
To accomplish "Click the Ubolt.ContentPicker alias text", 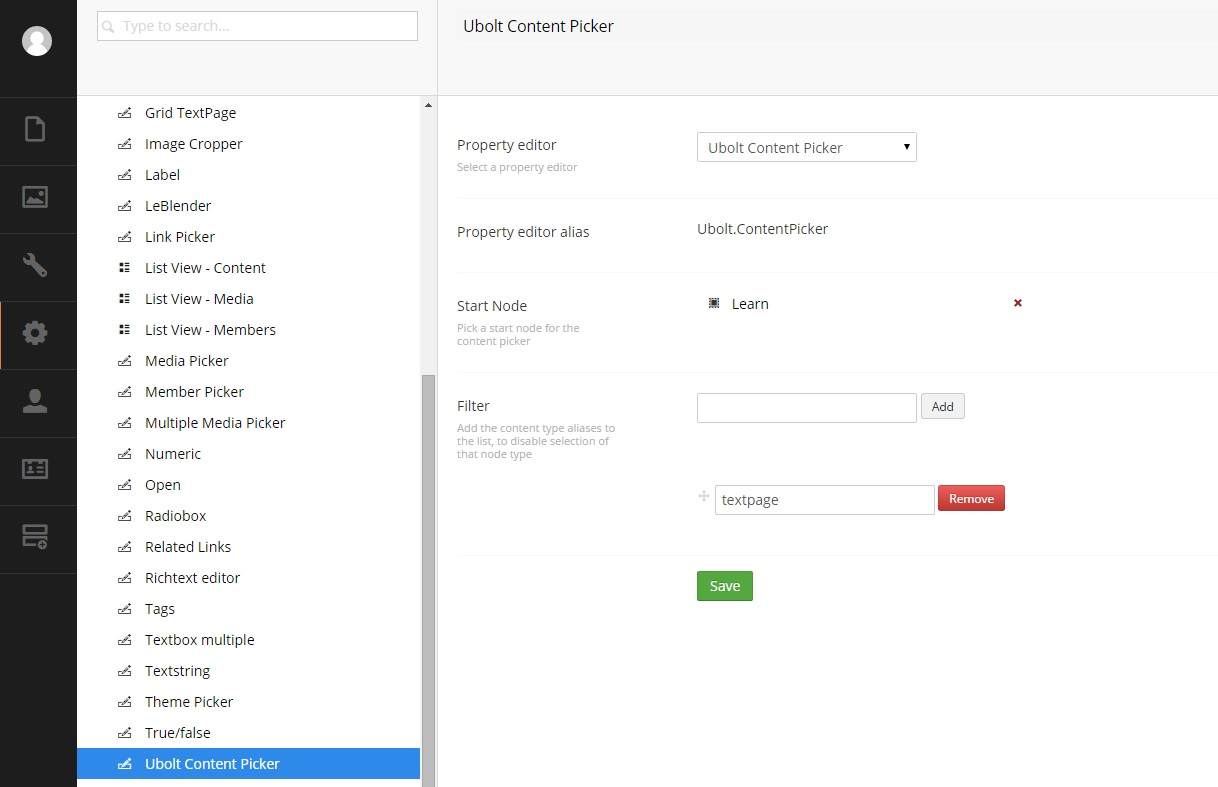I will coord(763,229).
